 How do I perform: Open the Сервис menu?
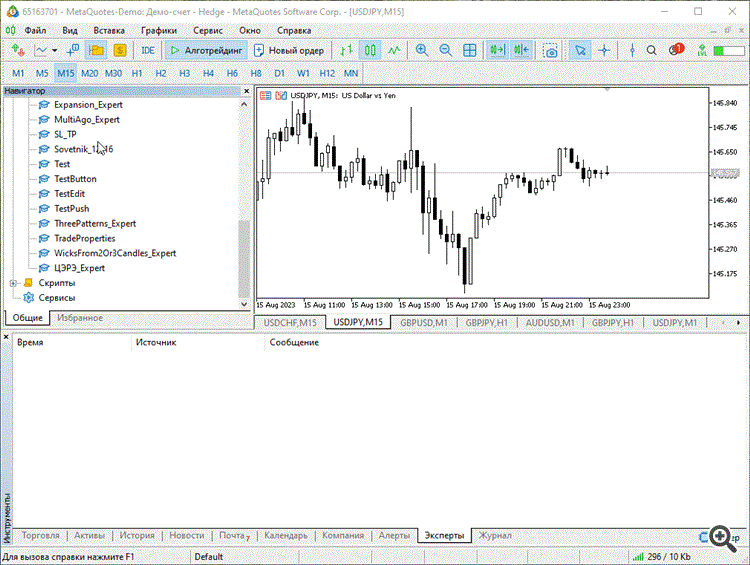pyautogui.click(x=208, y=30)
